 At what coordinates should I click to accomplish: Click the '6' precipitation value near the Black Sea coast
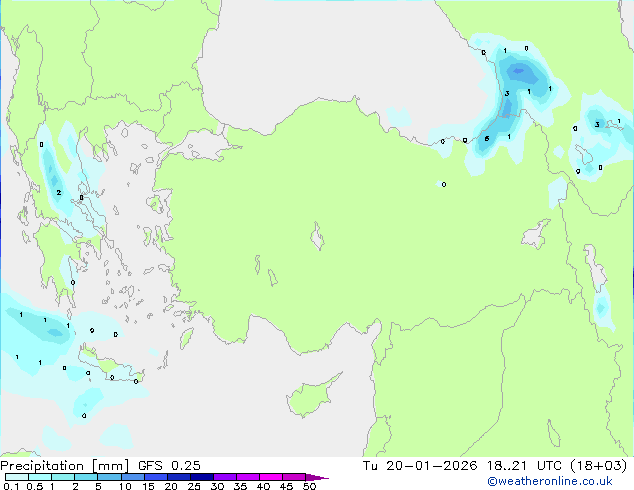487,139
